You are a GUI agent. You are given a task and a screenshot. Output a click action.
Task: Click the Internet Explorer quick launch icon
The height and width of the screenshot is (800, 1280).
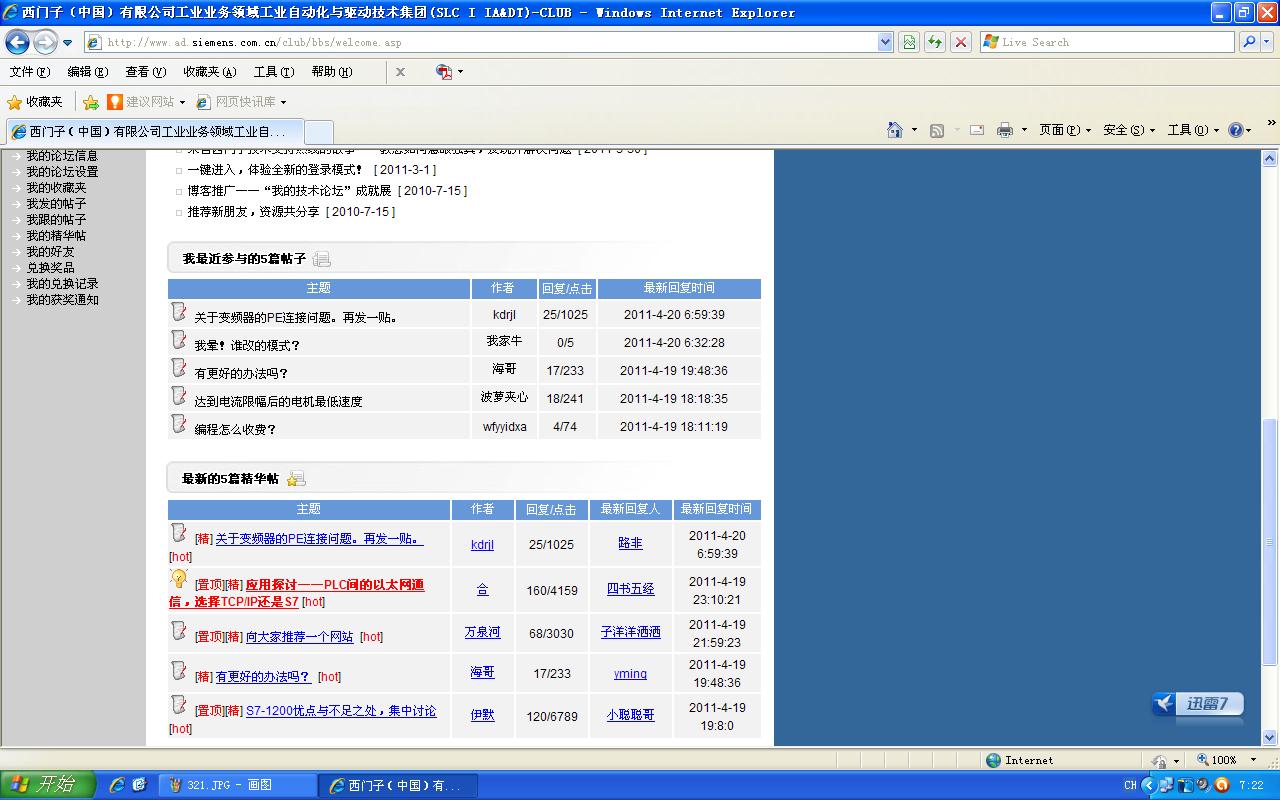pyautogui.click(x=117, y=785)
